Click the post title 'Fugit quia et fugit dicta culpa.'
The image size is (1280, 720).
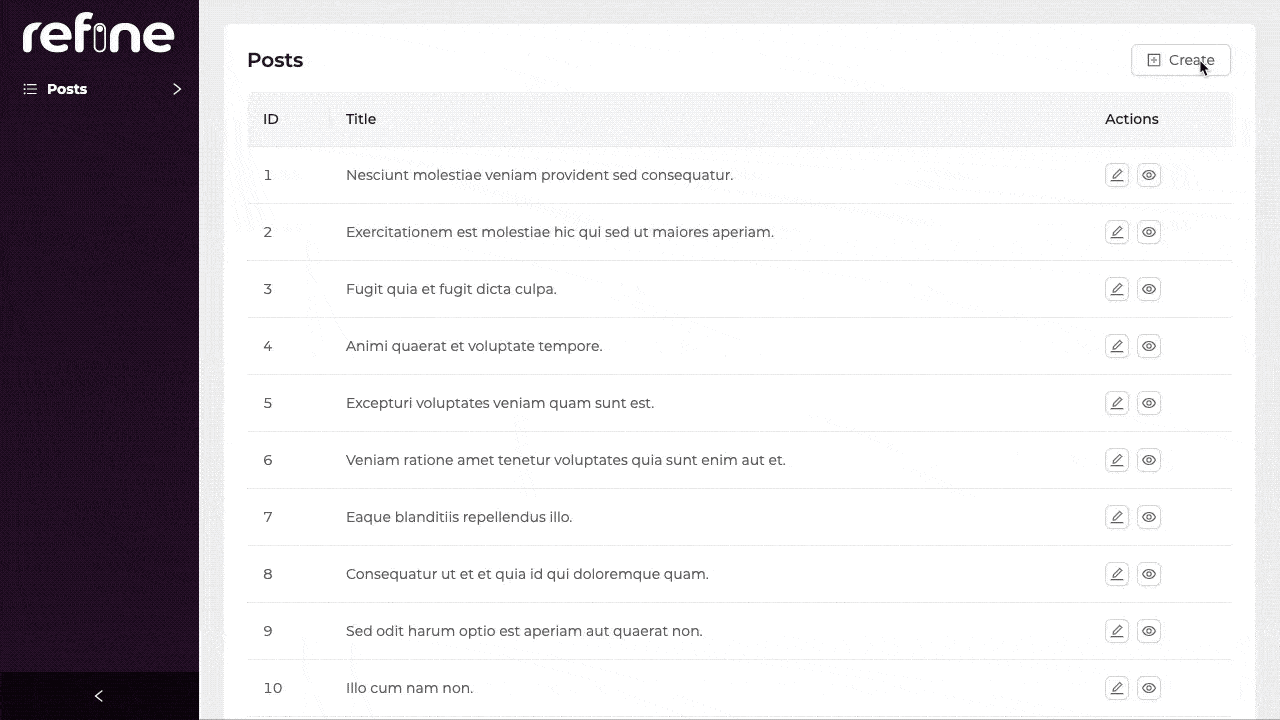(451, 289)
